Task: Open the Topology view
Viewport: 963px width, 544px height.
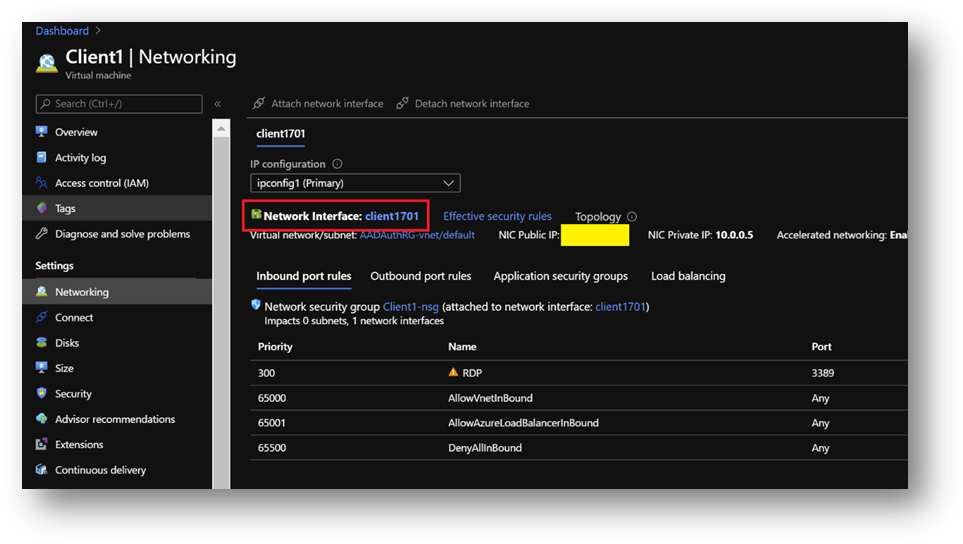Action: 598,217
